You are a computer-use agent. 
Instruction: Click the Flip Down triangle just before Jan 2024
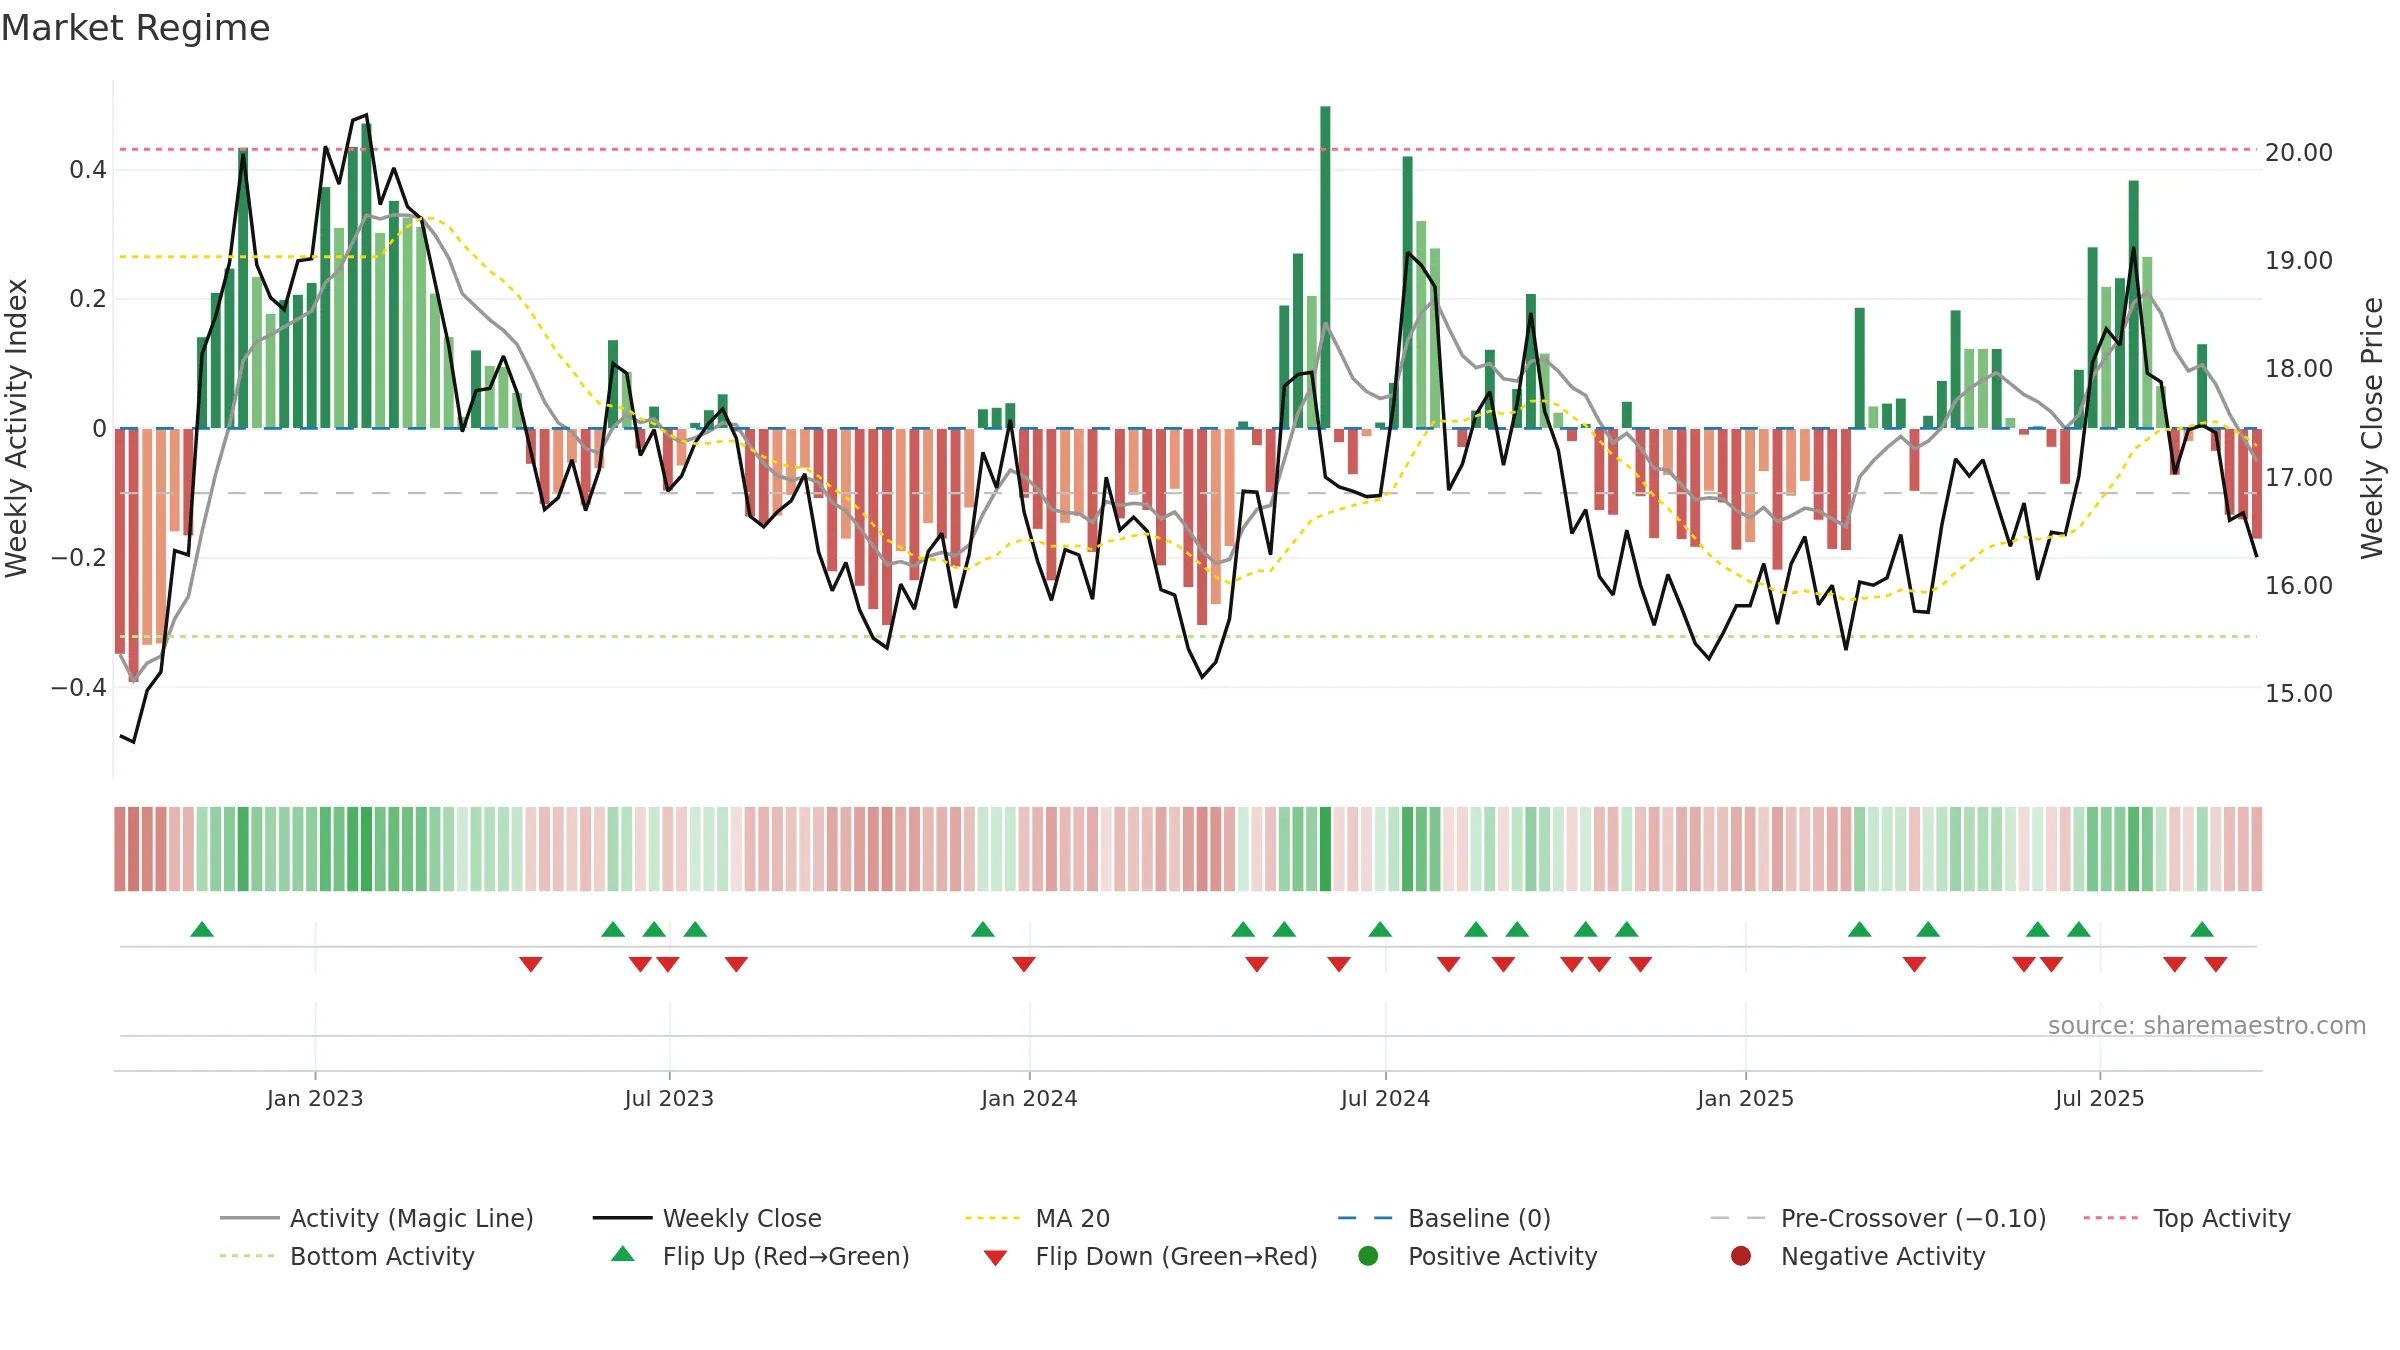(1024, 964)
